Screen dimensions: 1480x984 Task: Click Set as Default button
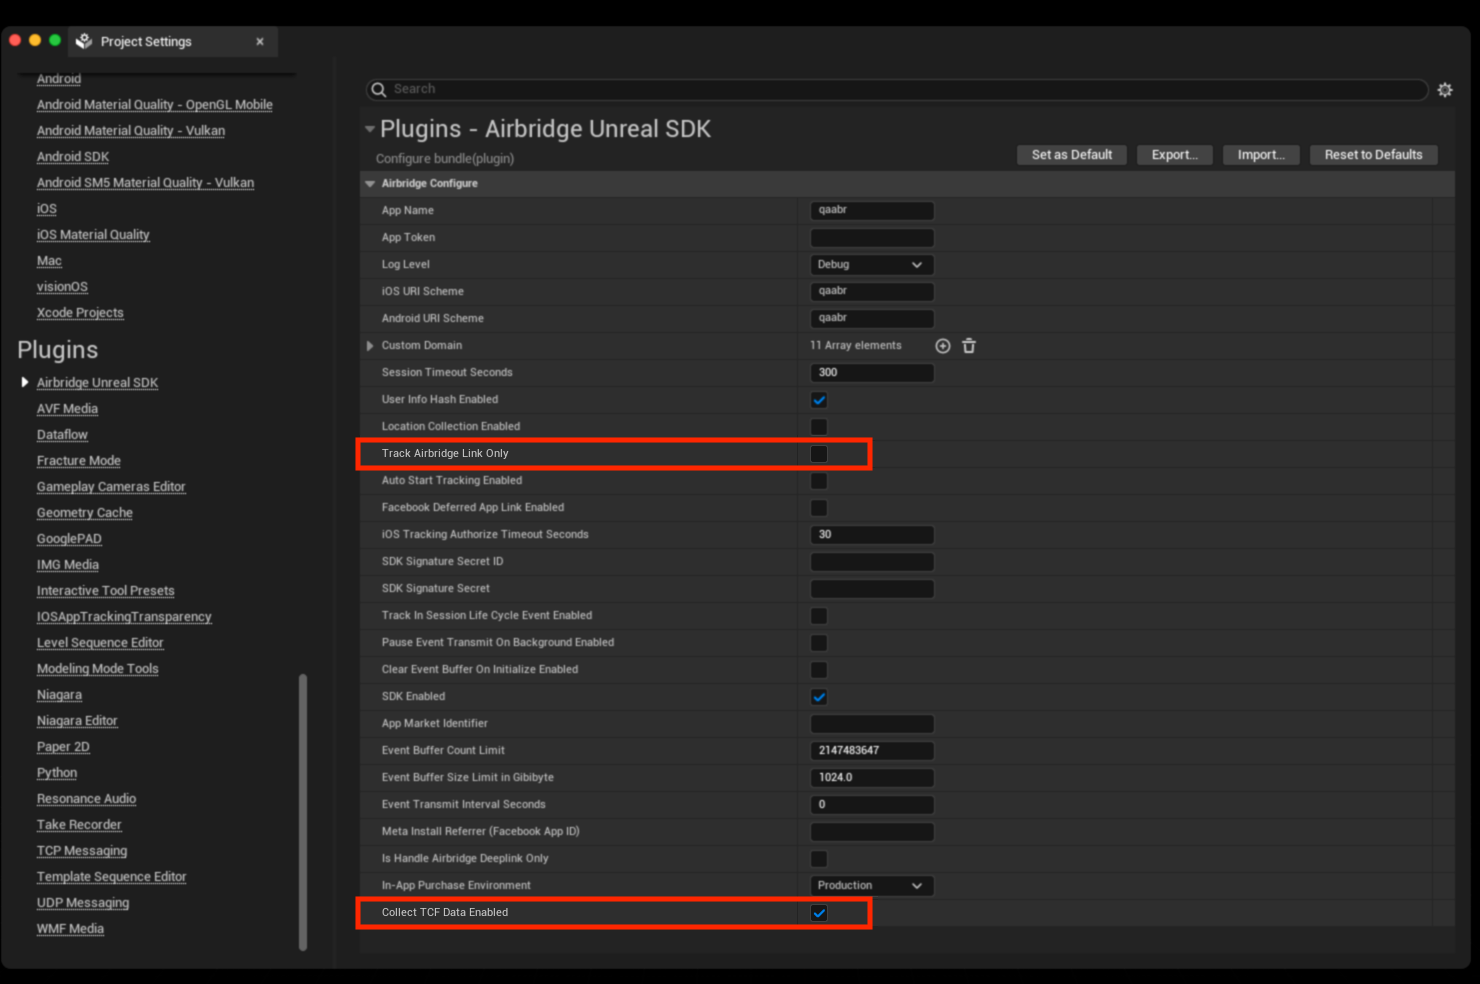point(1072,155)
